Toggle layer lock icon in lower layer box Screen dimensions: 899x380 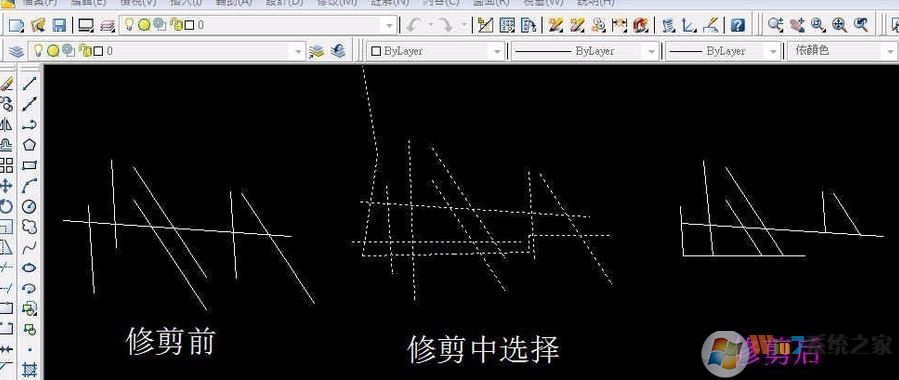click(85, 51)
